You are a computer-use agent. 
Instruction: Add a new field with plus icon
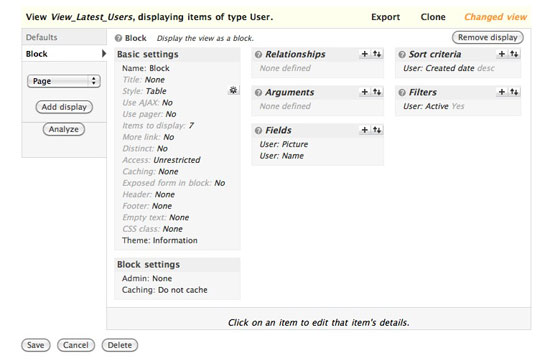364,130
